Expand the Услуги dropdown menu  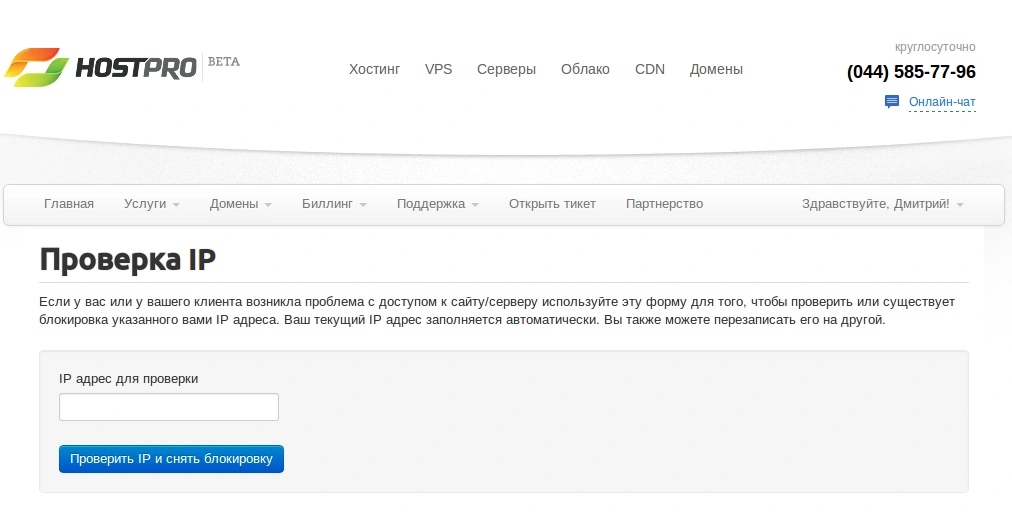click(x=152, y=204)
